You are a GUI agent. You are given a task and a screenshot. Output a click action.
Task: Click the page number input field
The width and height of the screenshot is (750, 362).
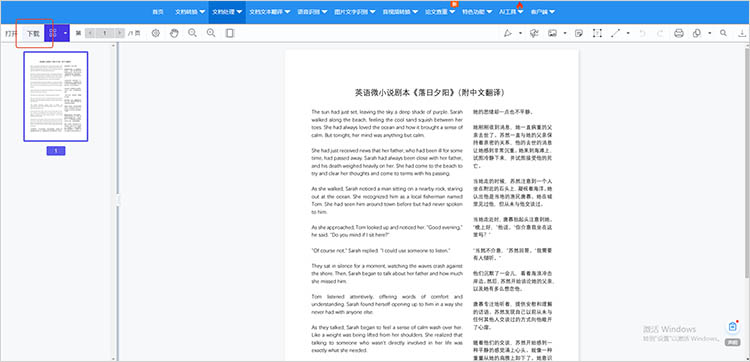click(x=105, y=33)
